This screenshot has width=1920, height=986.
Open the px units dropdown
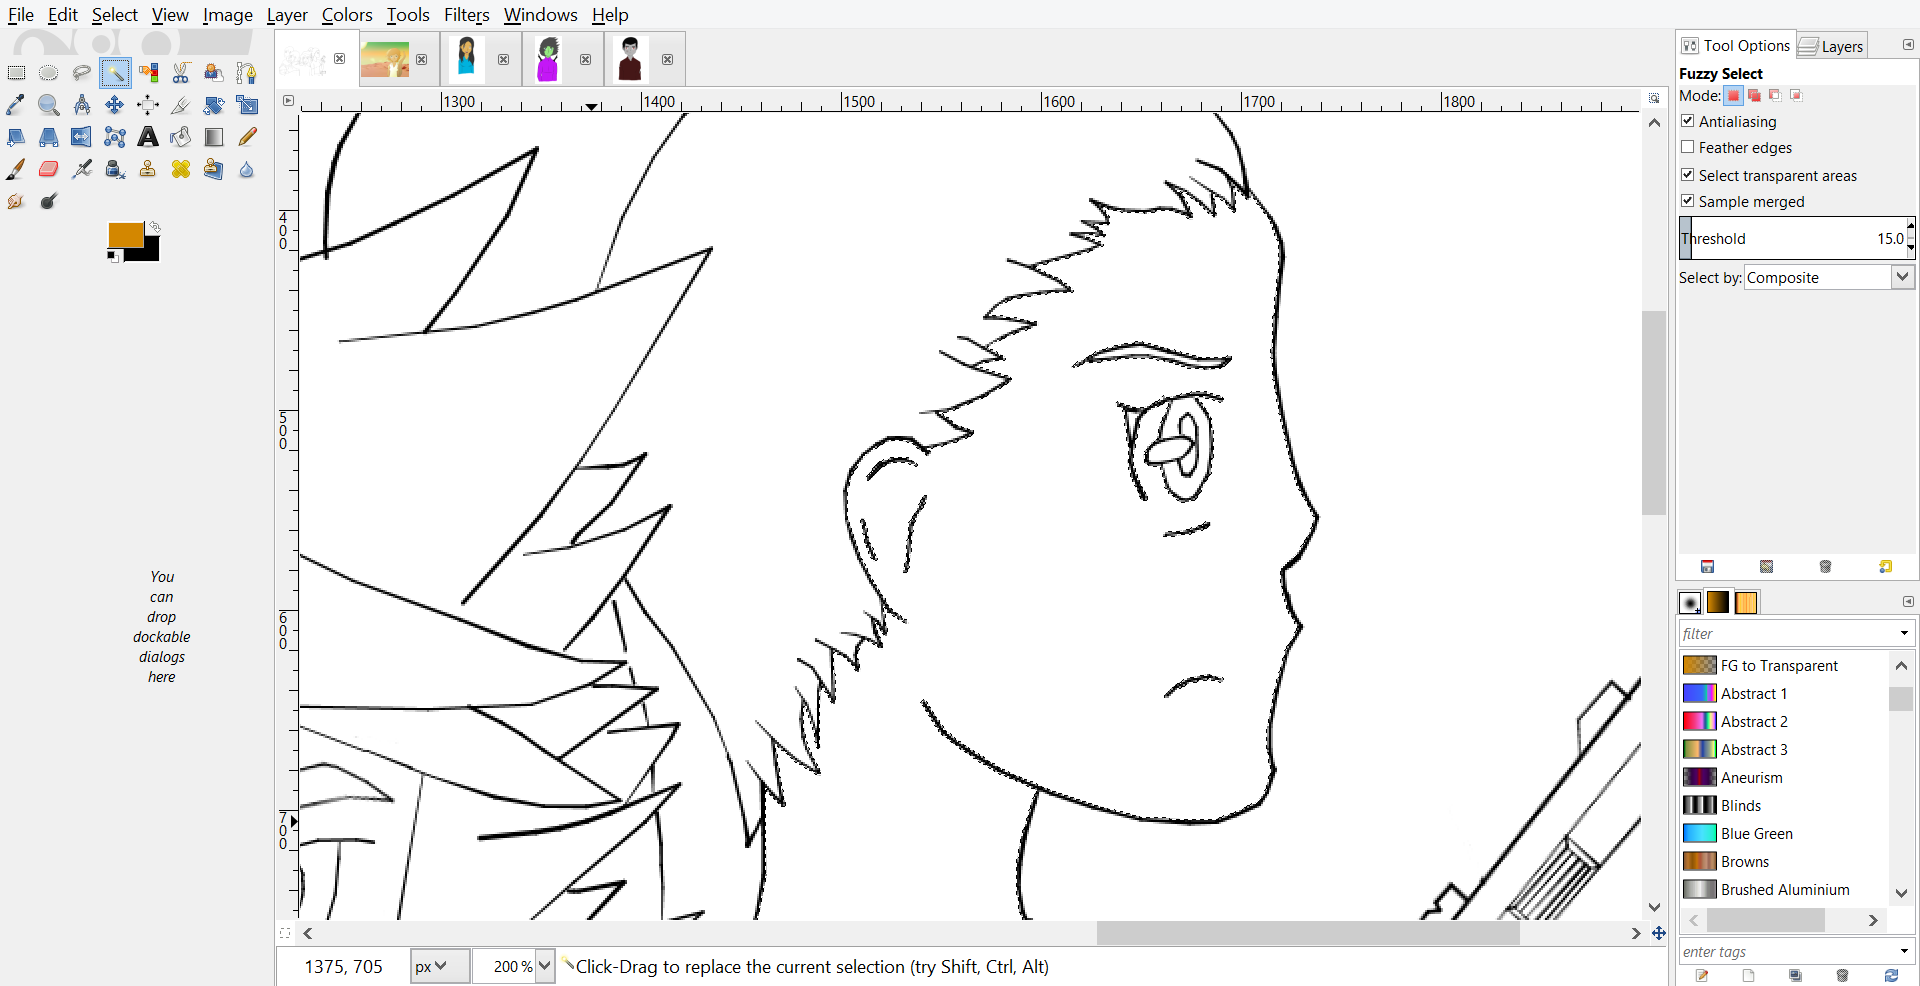pos(439,966)
